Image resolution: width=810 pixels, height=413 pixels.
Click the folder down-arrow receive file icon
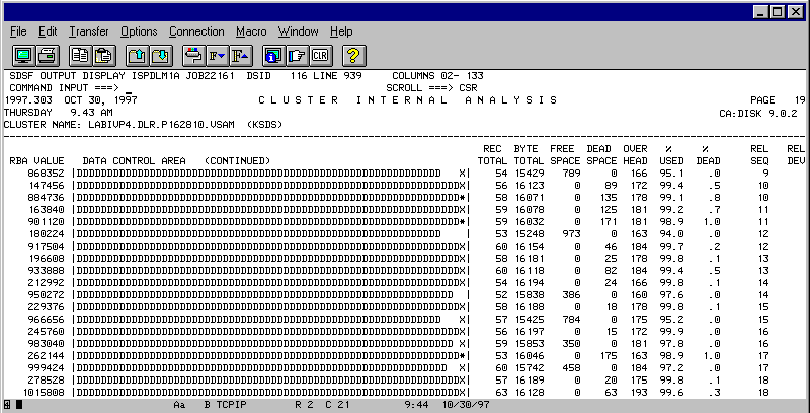pos(161,55)
